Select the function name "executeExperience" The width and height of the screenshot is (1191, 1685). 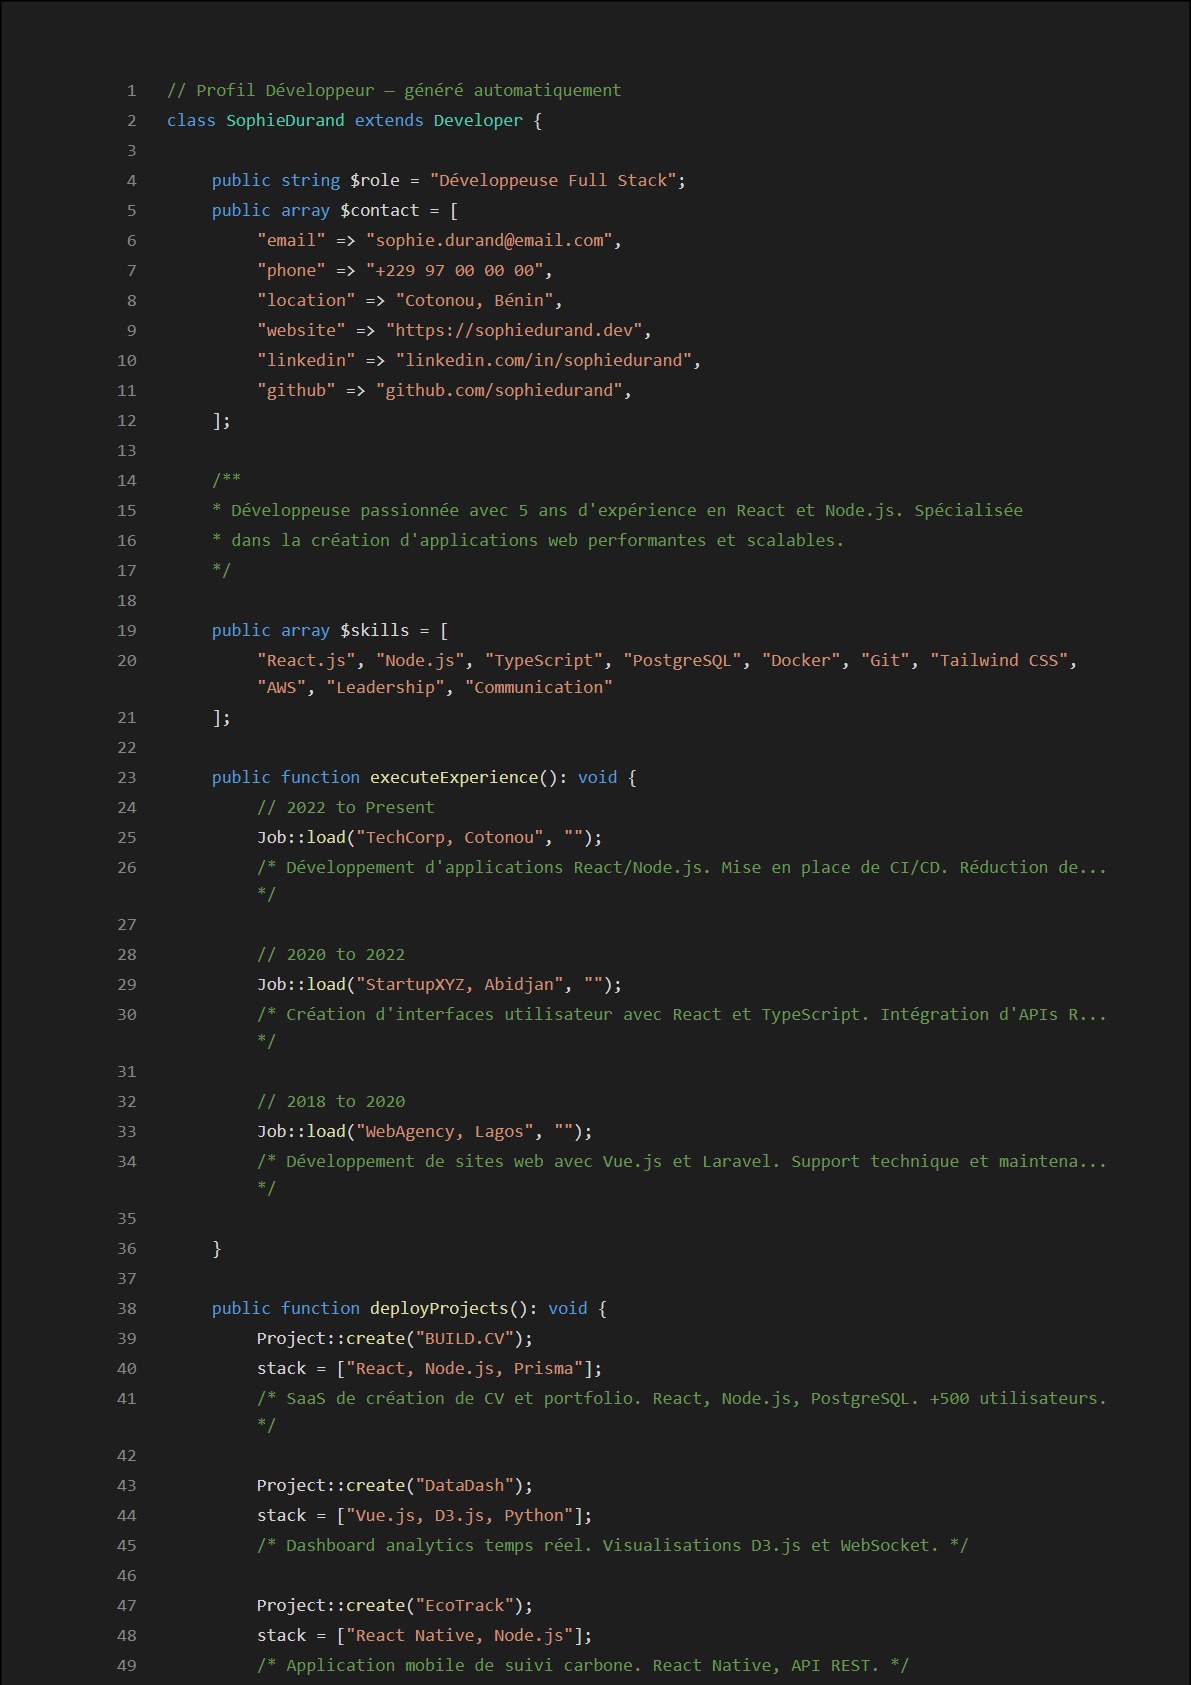pos(454,777)
